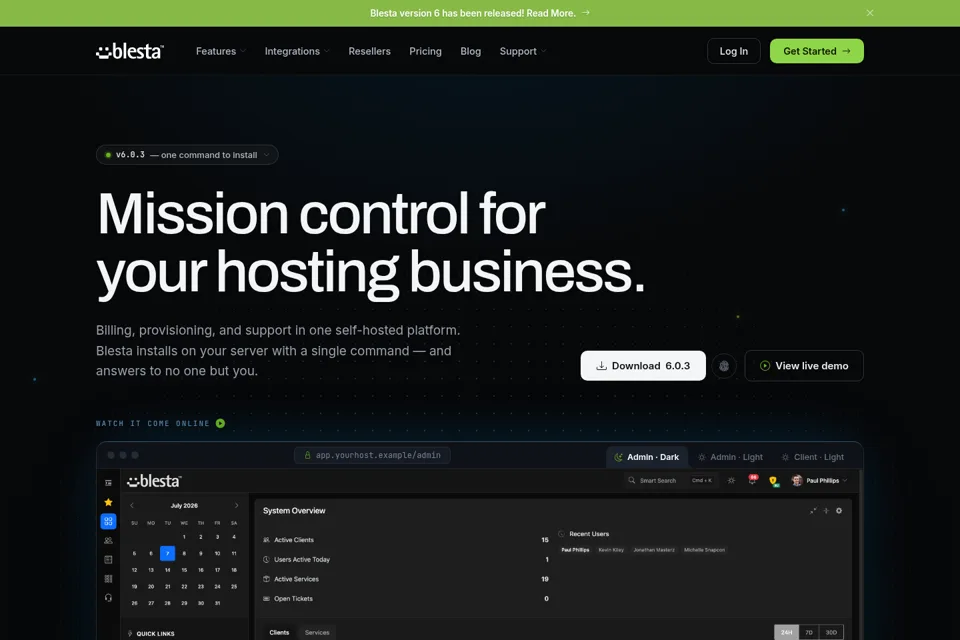Click the Blesta logo inside the demo dashboard

[154, 481]
